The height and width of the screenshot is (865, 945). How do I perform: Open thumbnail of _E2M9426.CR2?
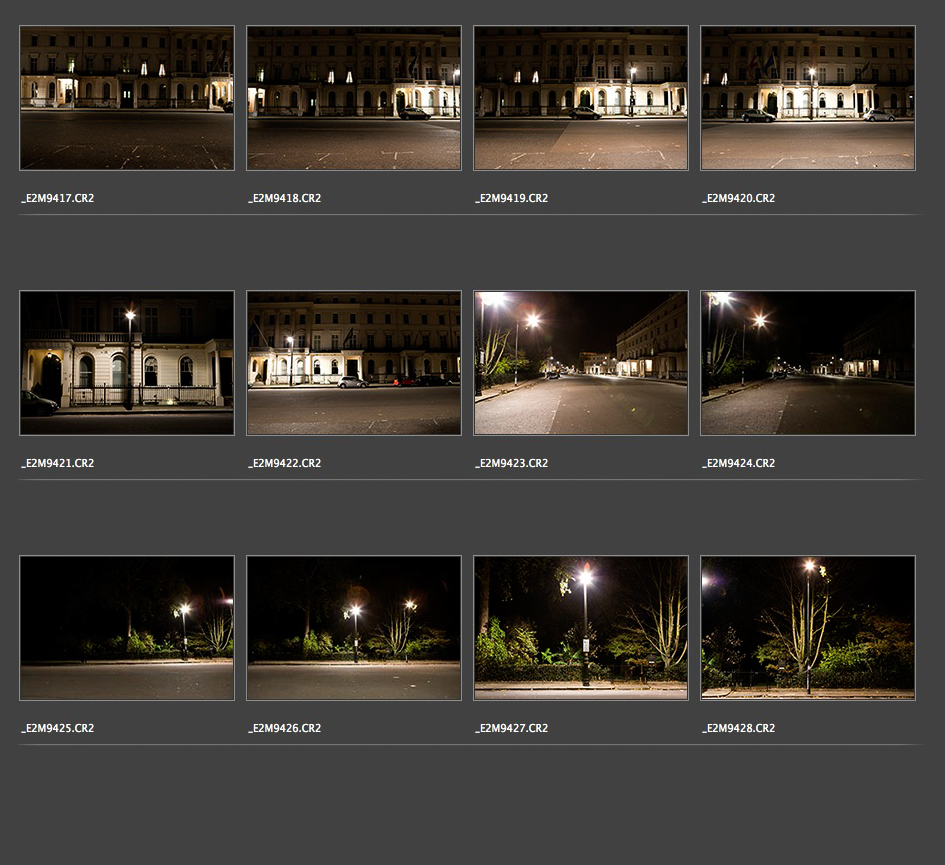pos(354,628)
